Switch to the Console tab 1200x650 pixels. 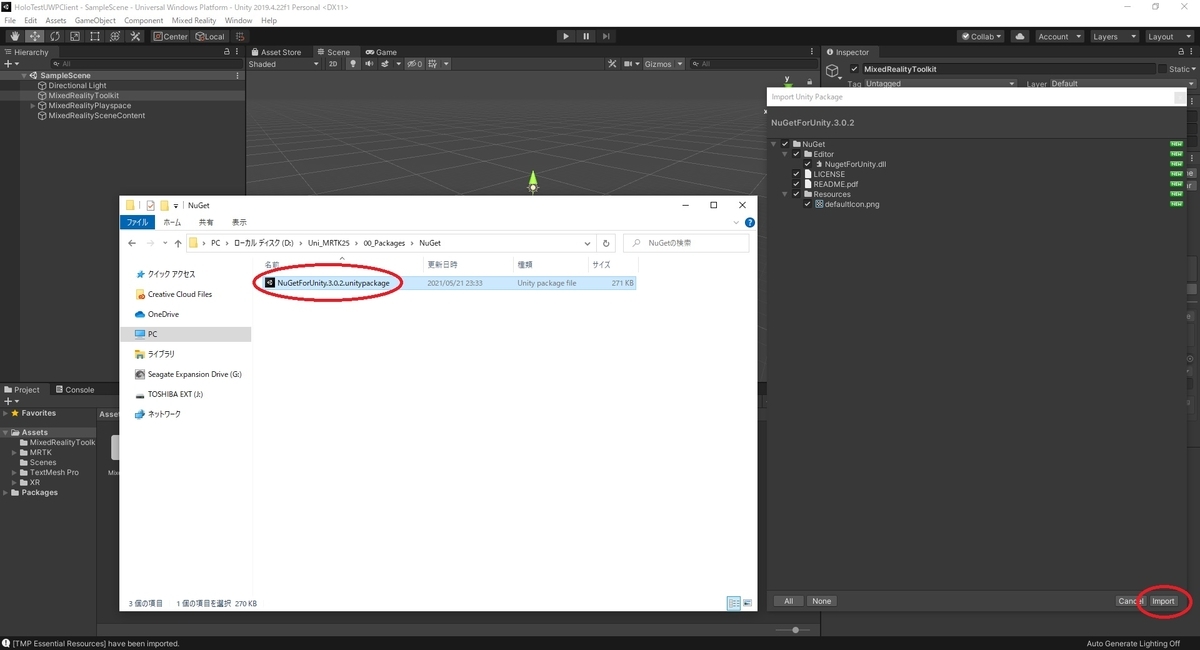click(74, 390)
